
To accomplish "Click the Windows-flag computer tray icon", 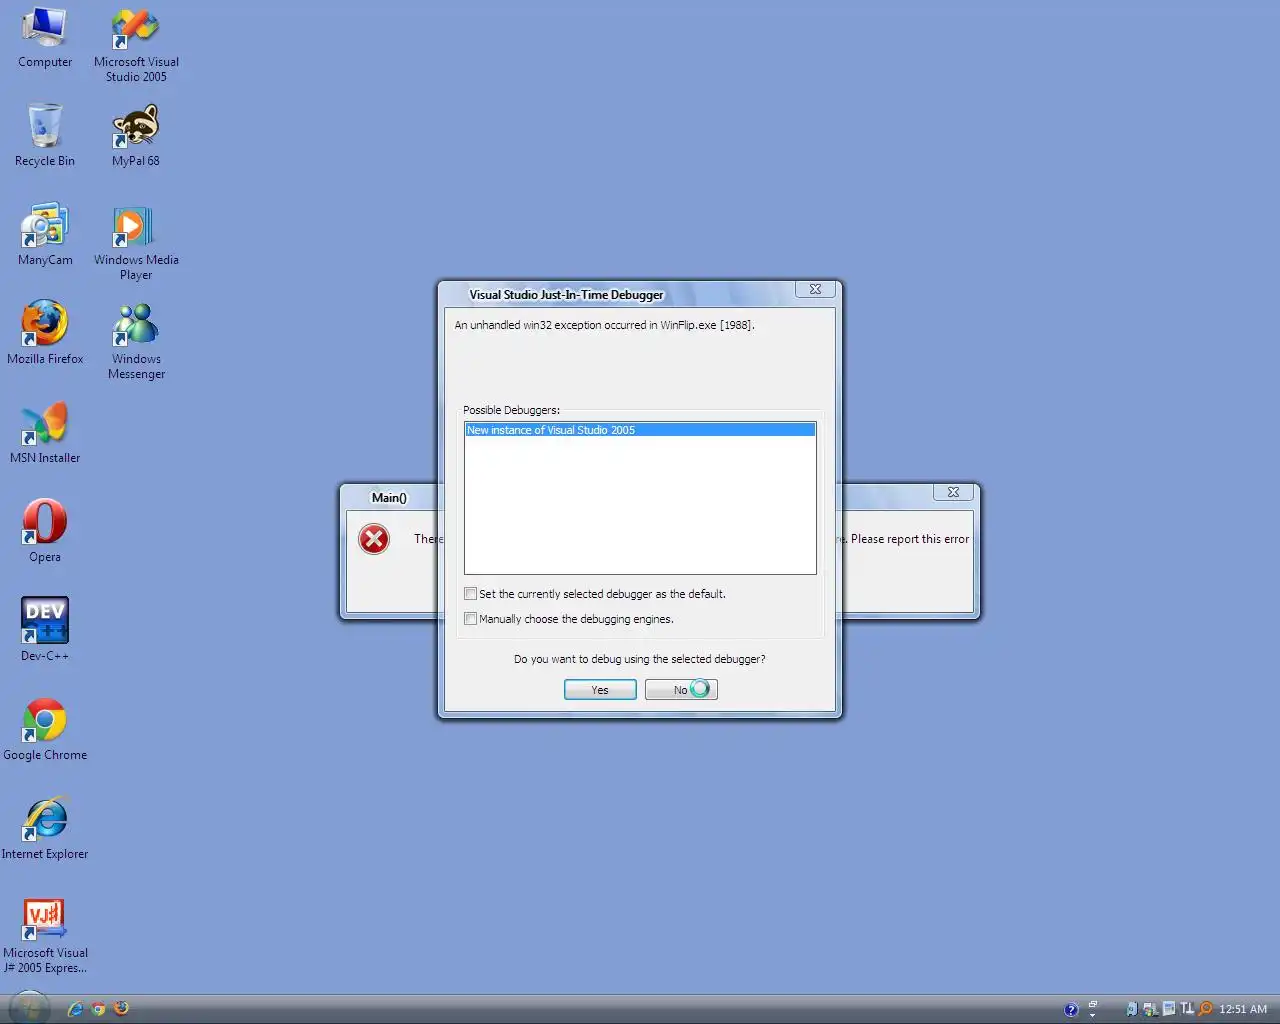I will [x=1151, y=1009].
